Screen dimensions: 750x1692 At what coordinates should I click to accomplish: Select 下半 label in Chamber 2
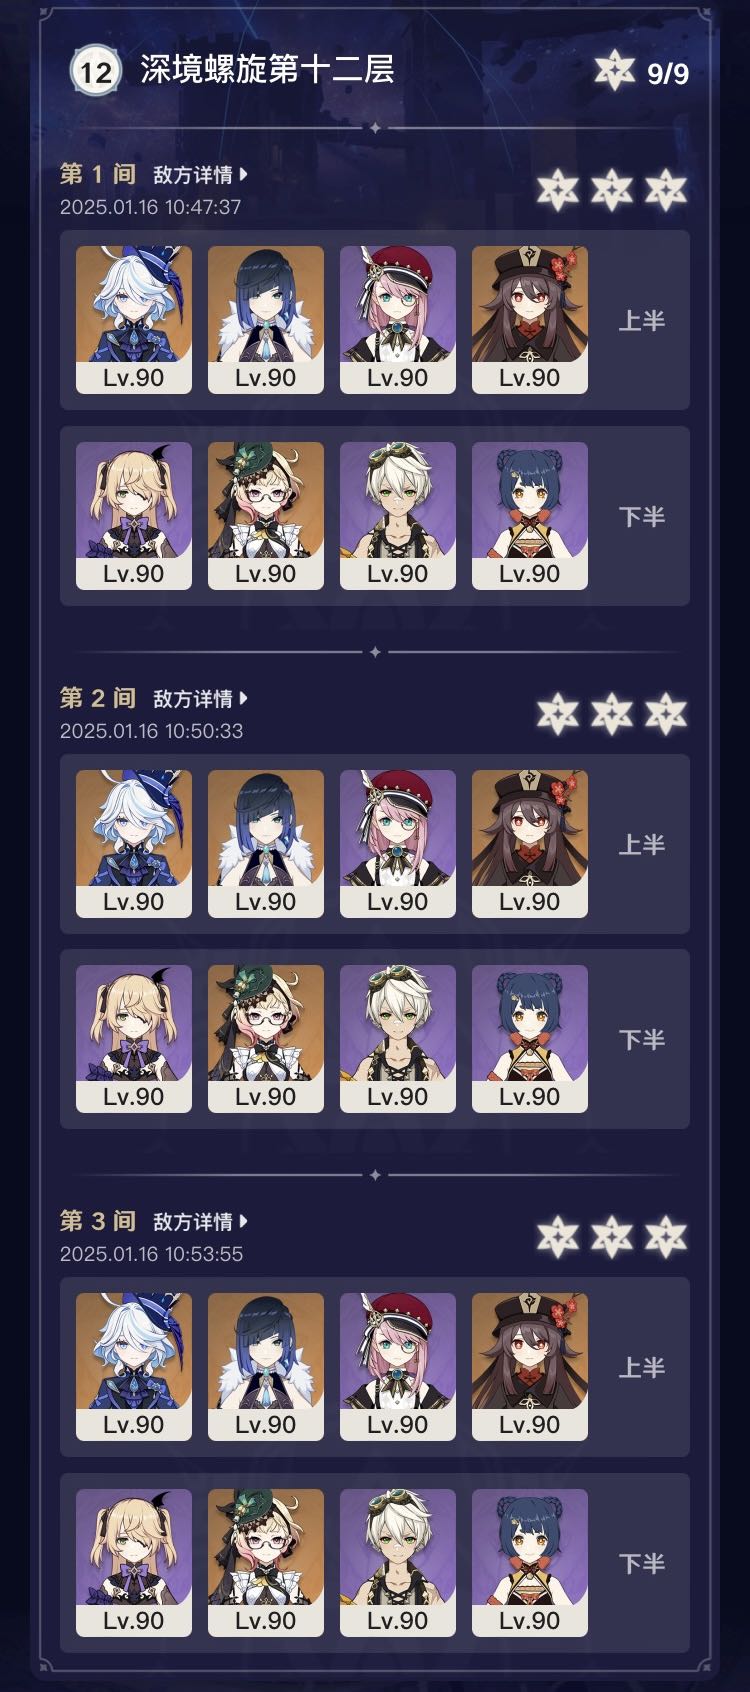642,1040
